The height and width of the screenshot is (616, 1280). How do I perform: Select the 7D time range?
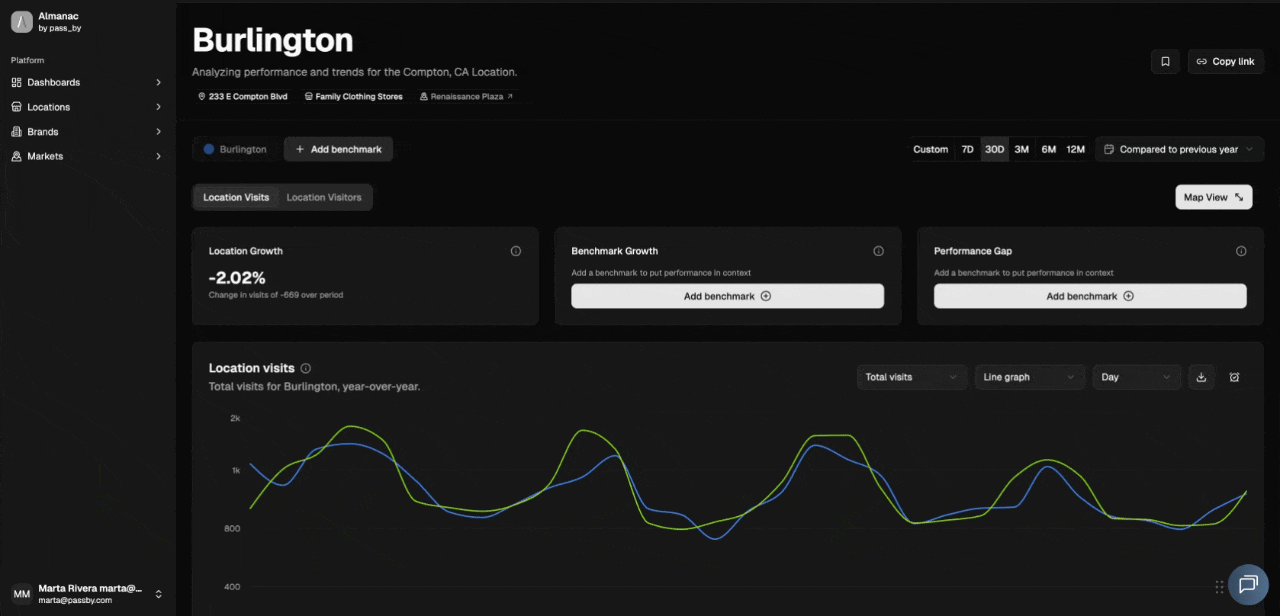click(967, 149)
